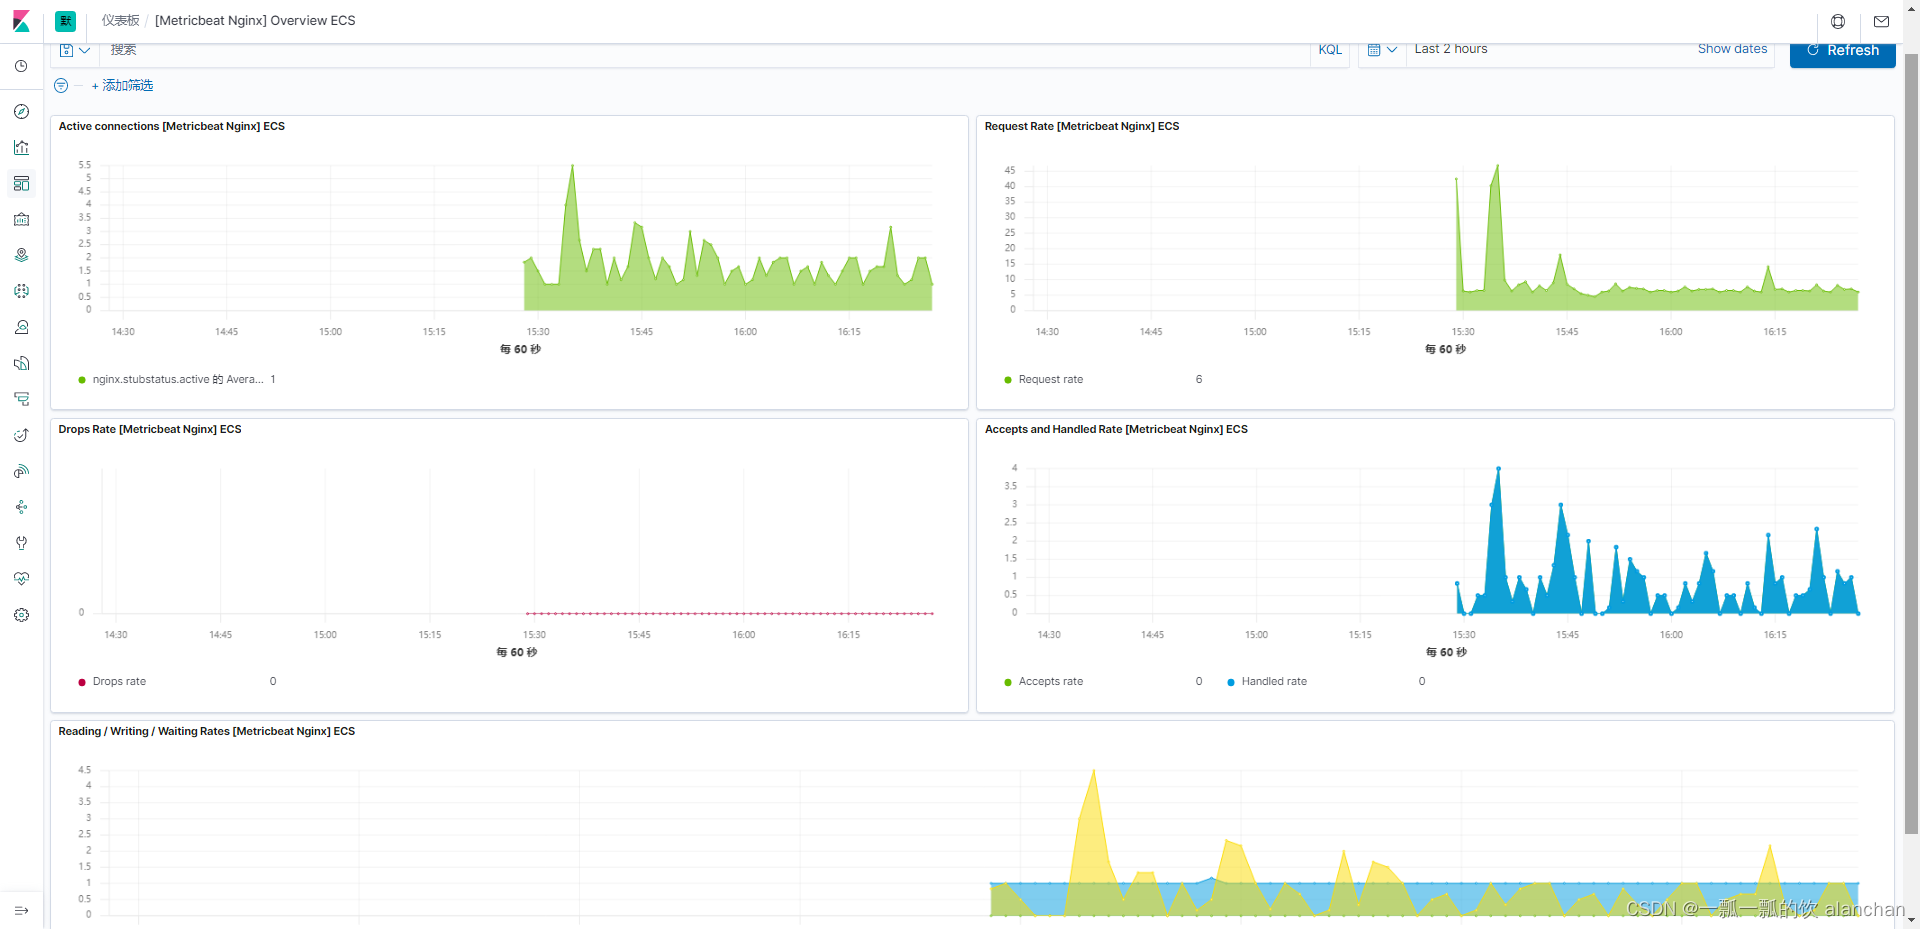This screenshot has width=1920, height=929.
Task: Click red dot beside Drops rate
Action: 82,682
